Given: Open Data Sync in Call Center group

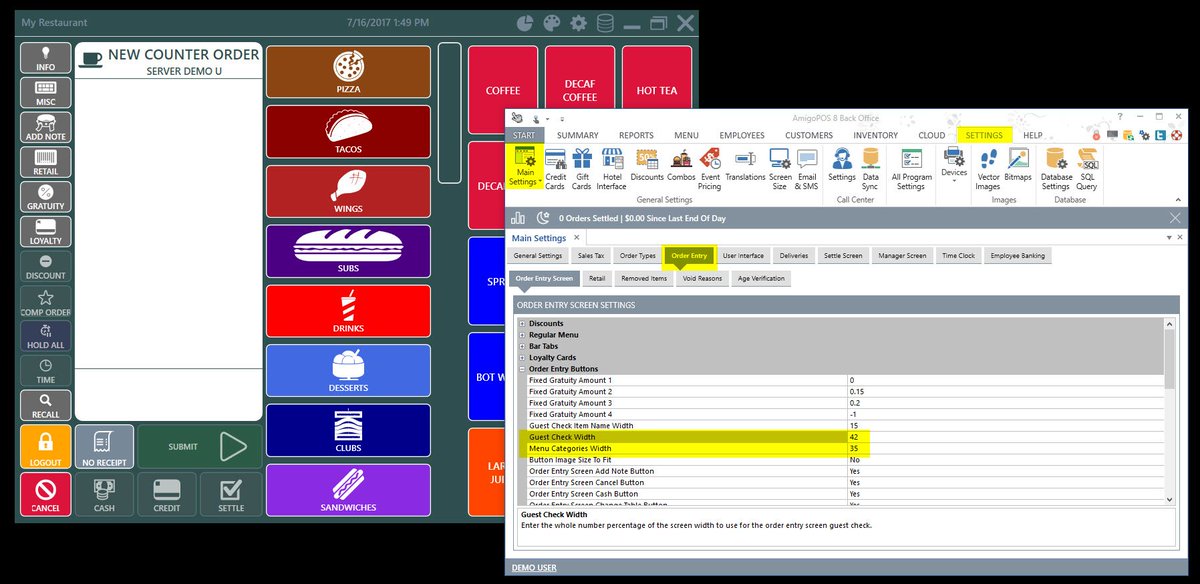Looking at the screenshot, I should (871, 168).
